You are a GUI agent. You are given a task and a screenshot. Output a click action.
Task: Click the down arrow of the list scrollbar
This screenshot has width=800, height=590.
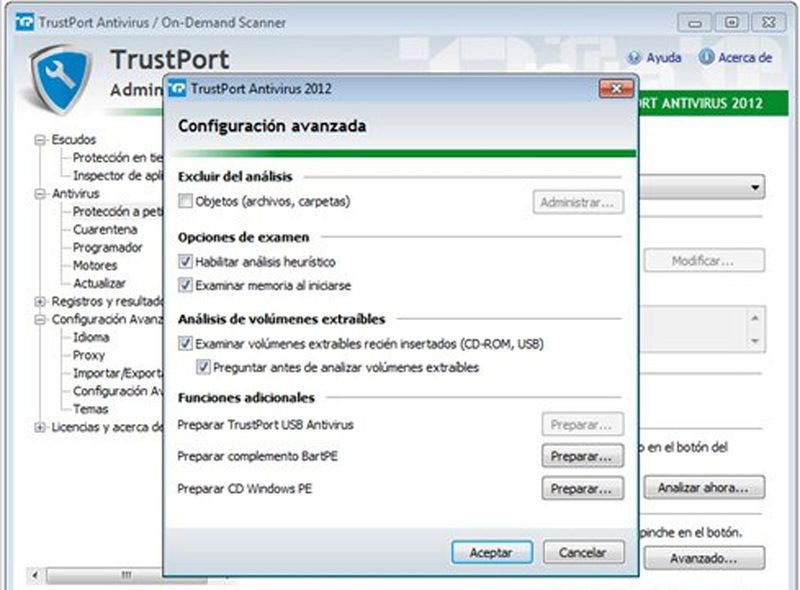[x=755, y=341]
